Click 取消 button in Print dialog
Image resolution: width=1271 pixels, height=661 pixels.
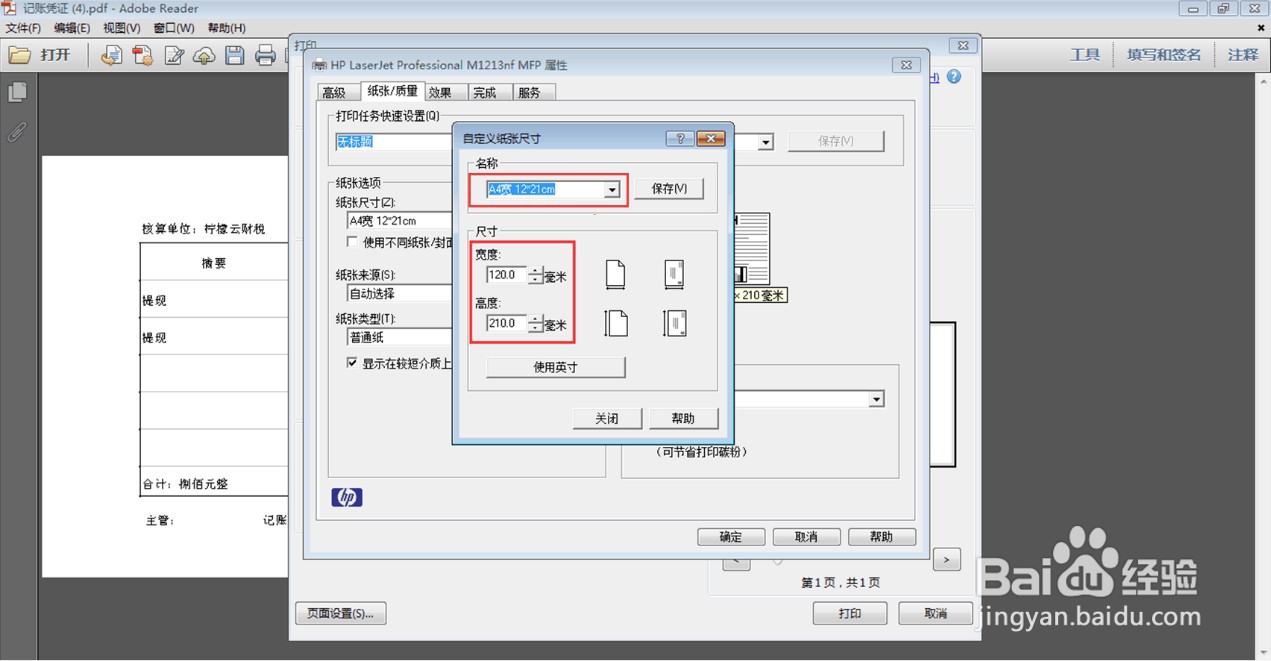coord(936,614)
